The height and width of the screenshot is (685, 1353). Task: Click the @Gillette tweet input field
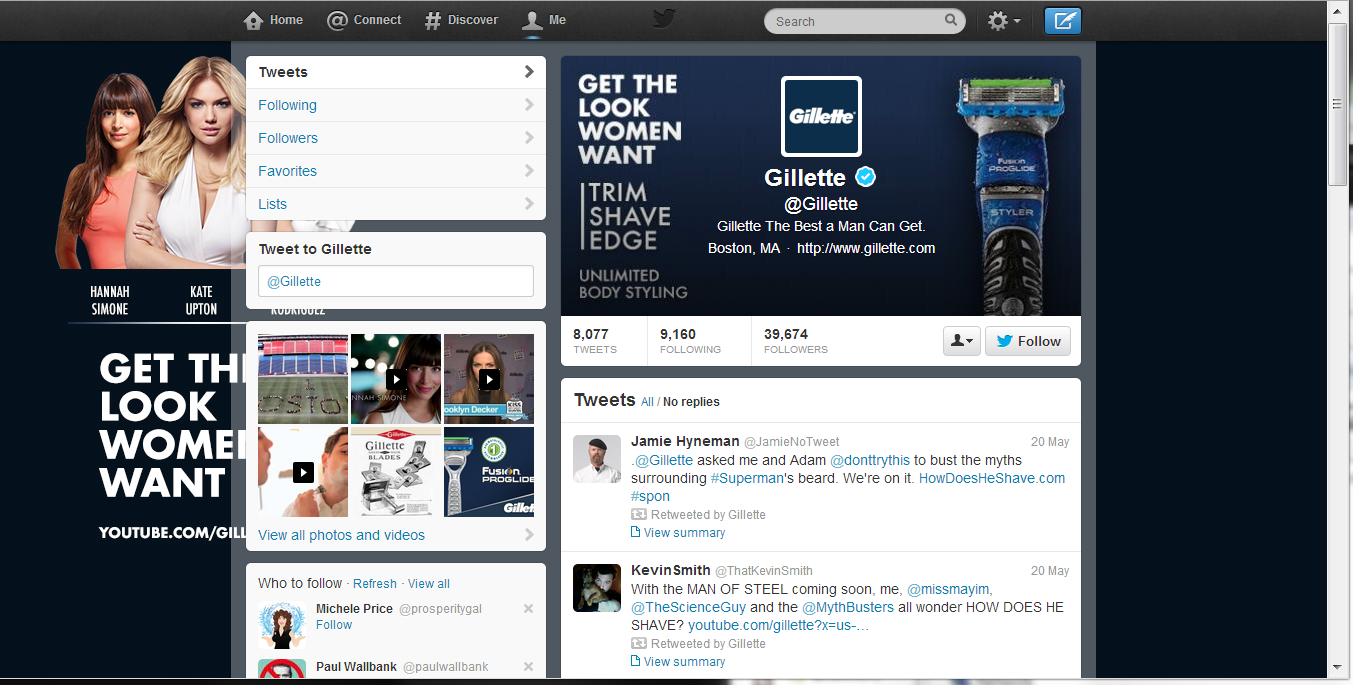tap(396, 281)
